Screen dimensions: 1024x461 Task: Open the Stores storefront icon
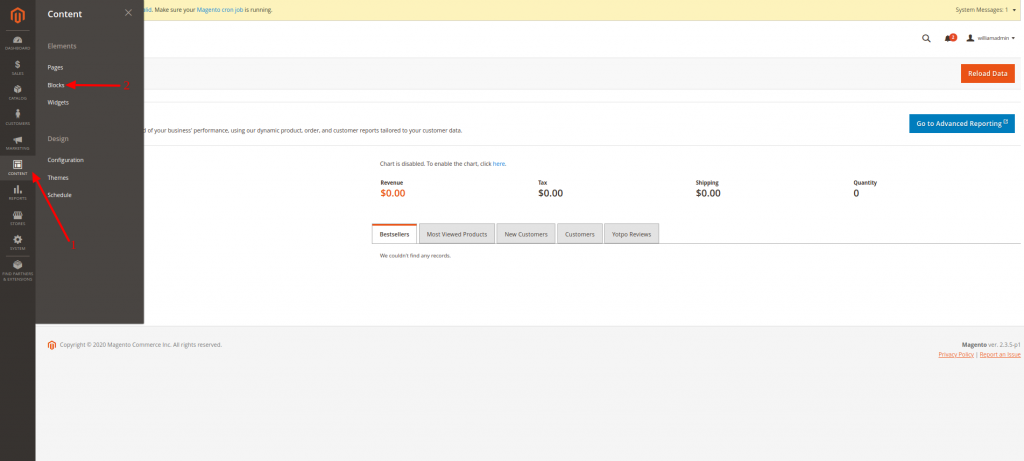(17, 216)
